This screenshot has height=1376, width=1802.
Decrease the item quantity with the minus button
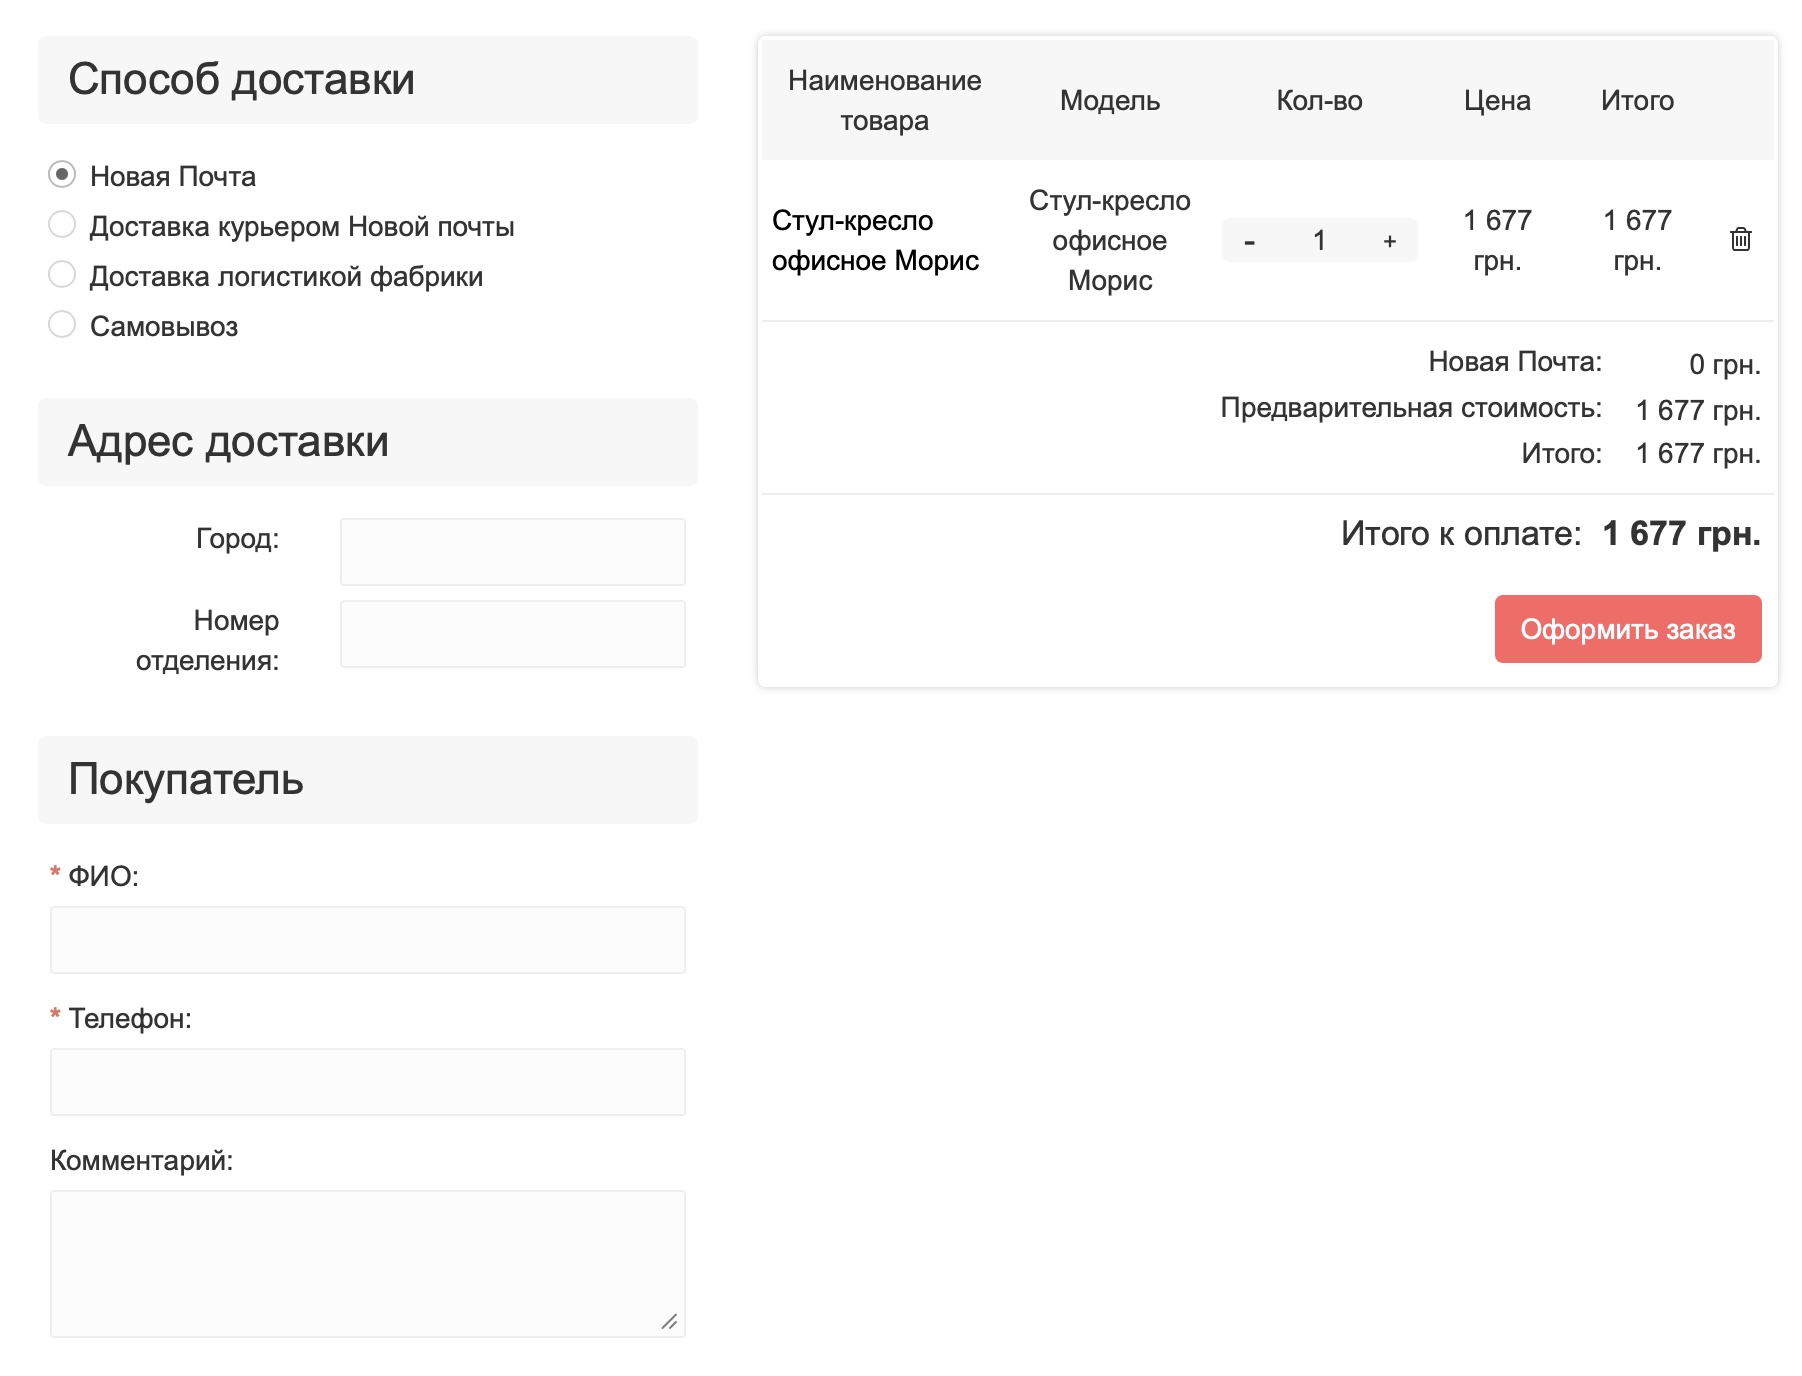click(x=1249, y=241)
